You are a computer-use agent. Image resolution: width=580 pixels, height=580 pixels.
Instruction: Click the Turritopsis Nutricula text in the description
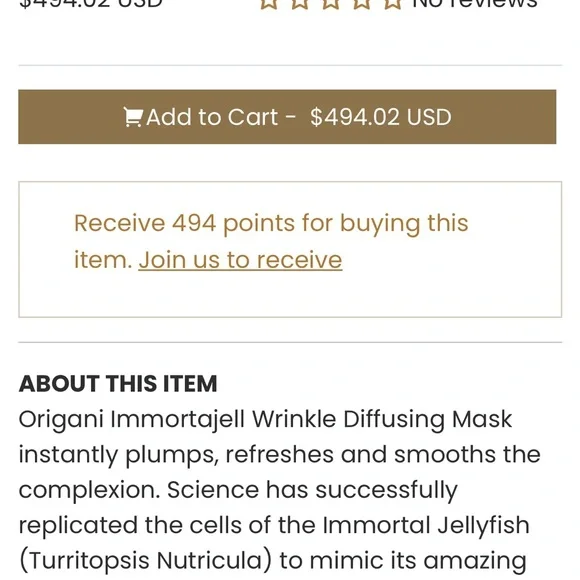[145, 560]
